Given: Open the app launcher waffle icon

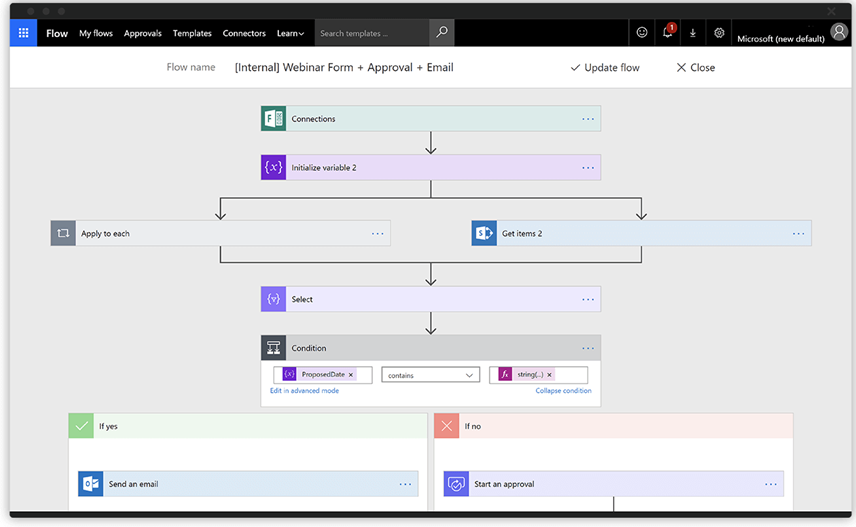Looking at the screenshot, I should click(x=23, y=33).
